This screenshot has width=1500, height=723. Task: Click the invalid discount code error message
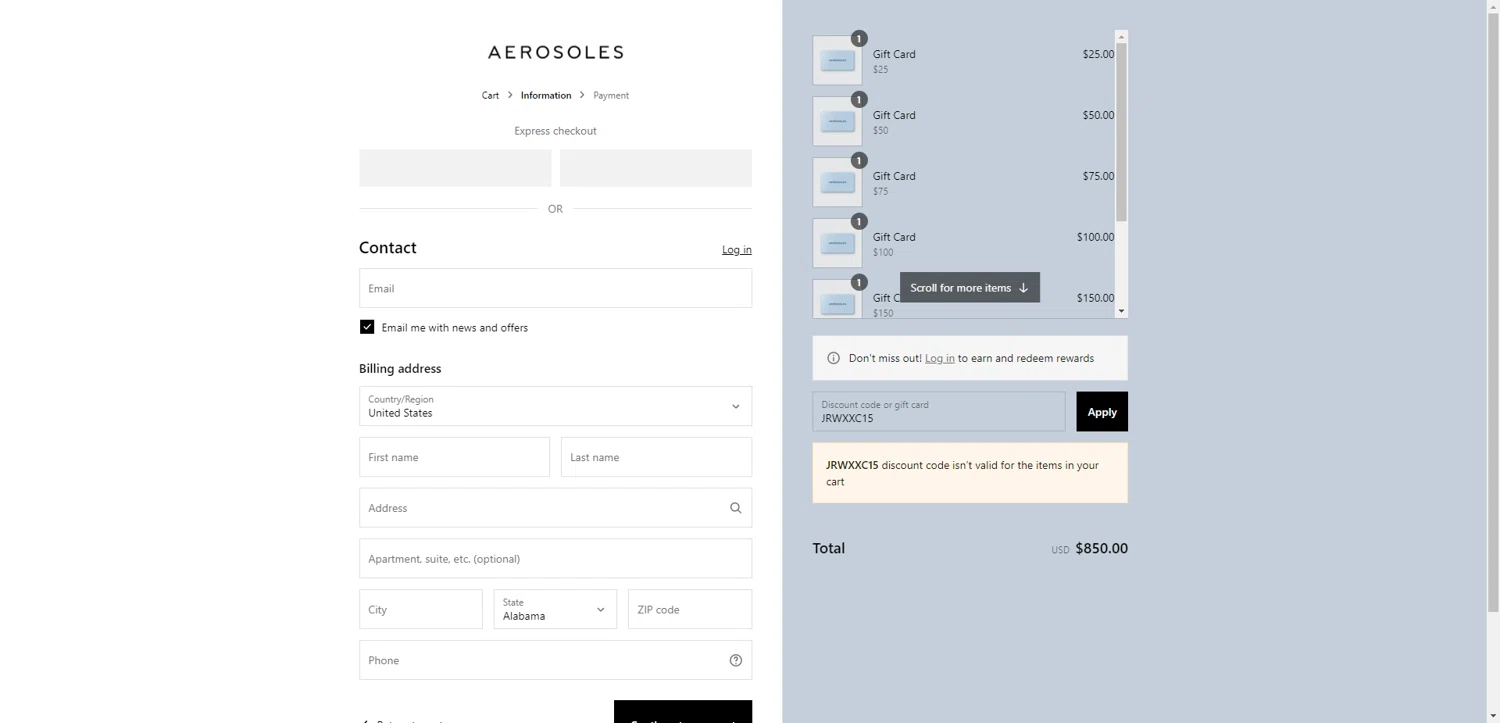[970, 473]
